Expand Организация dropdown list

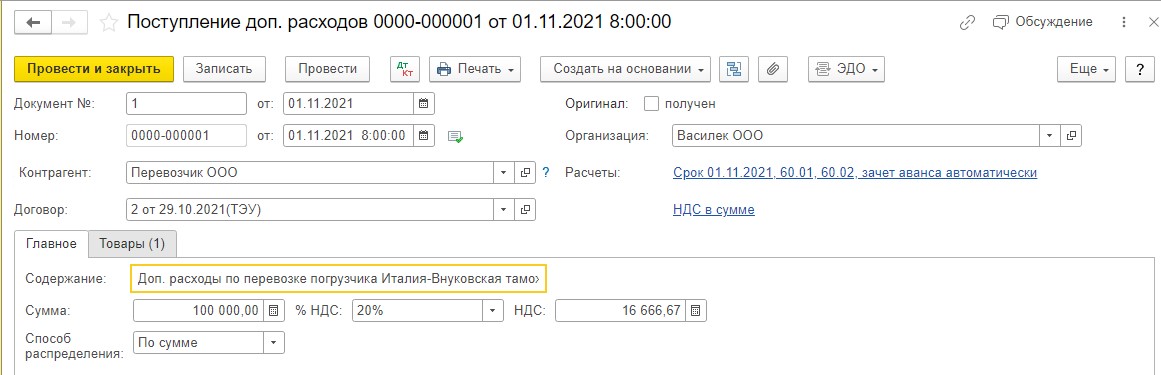1050,136
